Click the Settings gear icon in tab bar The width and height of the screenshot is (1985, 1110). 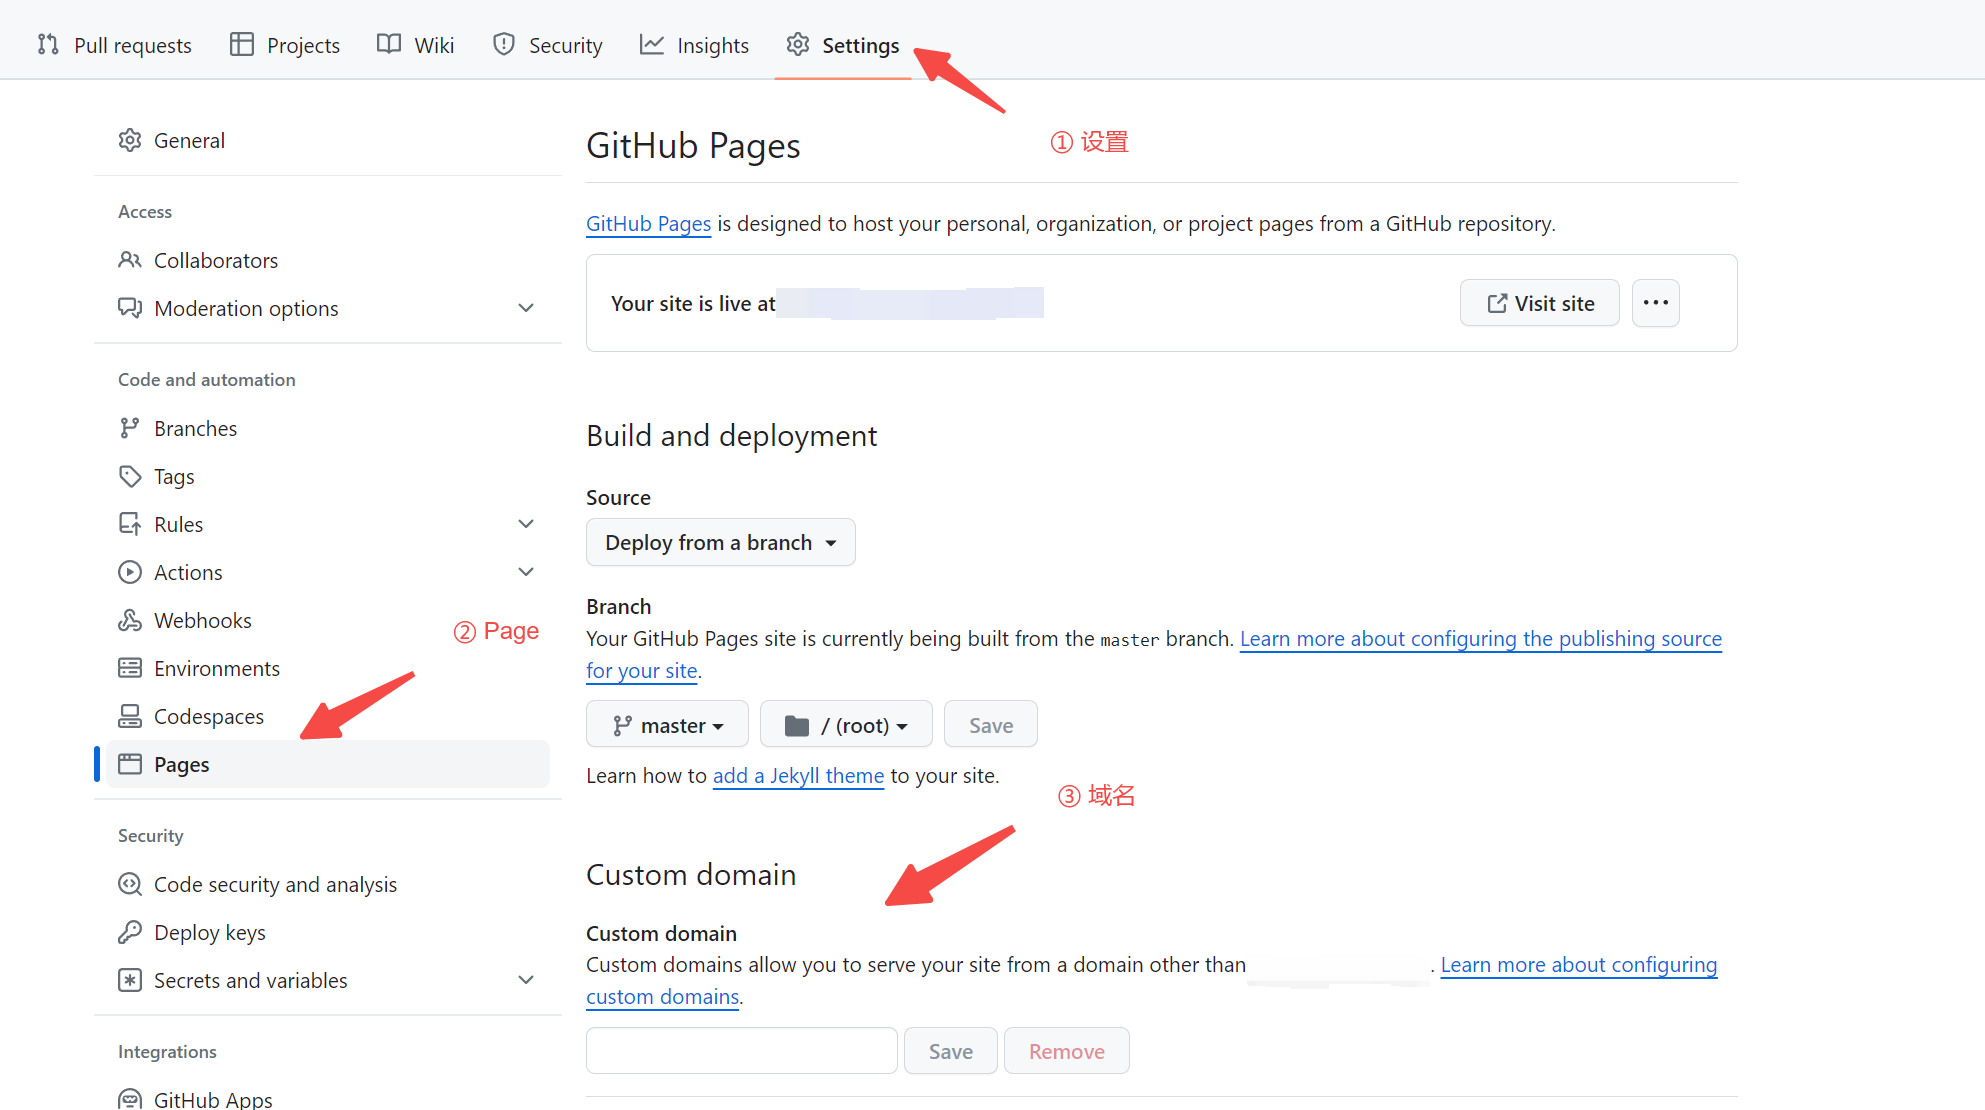pos(797,44)
